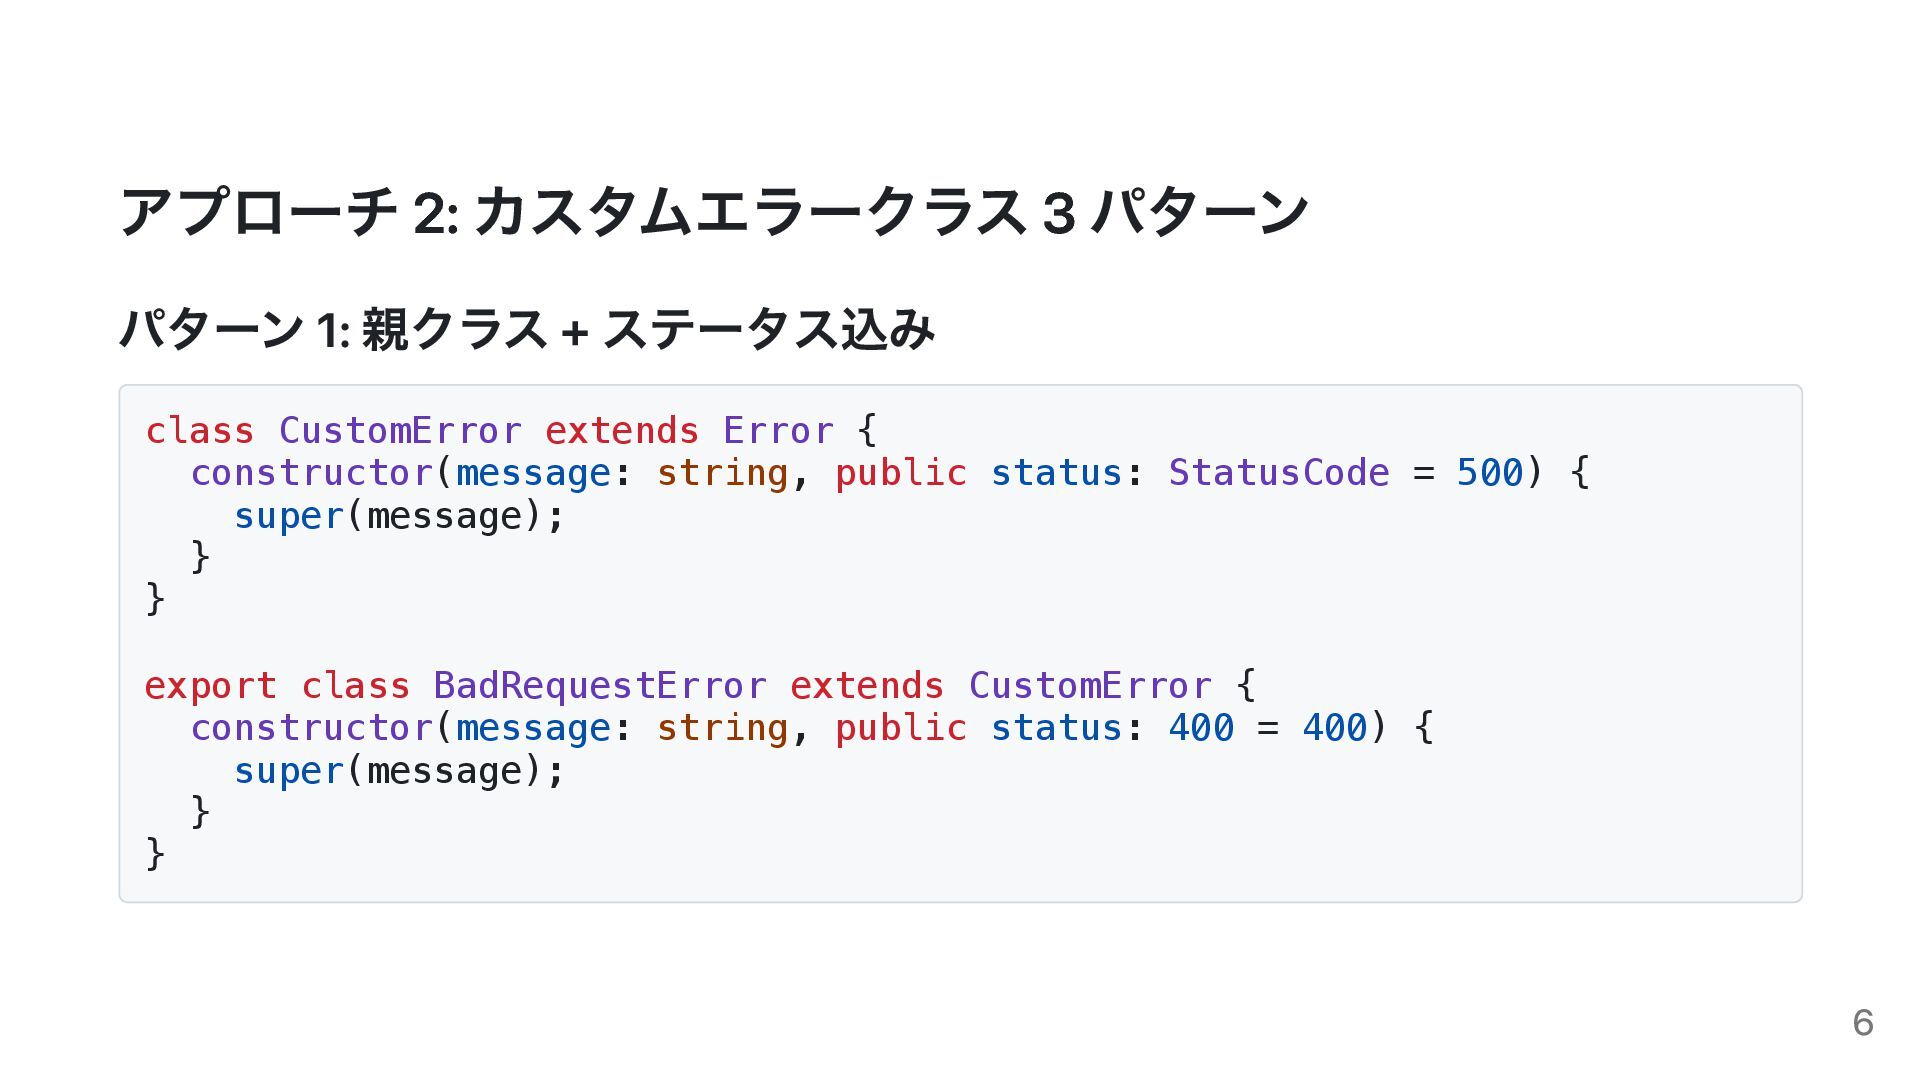Click the subtitle パターン 1 heading
This screenshot has height=1080, width=1920.
coord(527,329)
